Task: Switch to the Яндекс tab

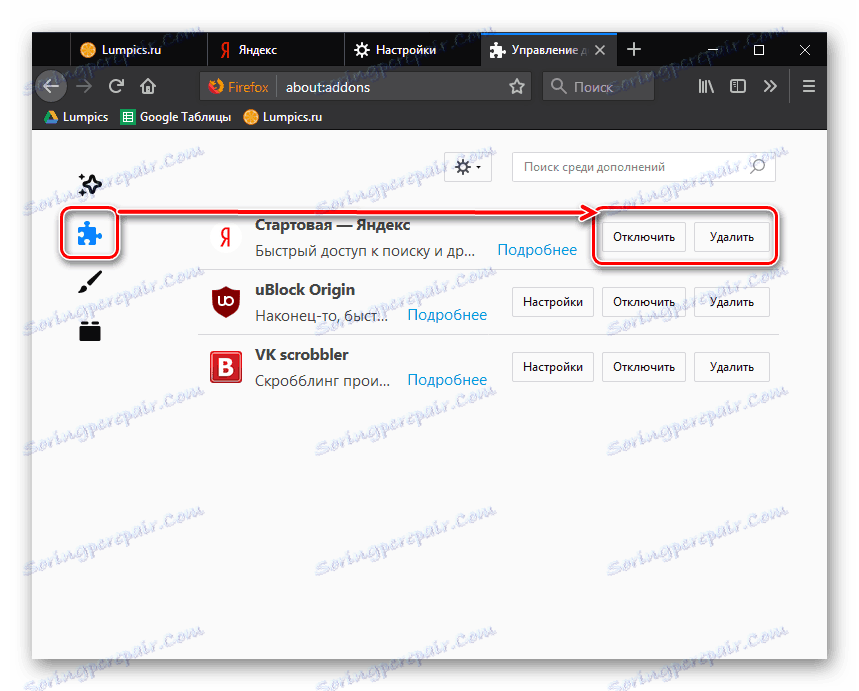Action: pos(276,50)
